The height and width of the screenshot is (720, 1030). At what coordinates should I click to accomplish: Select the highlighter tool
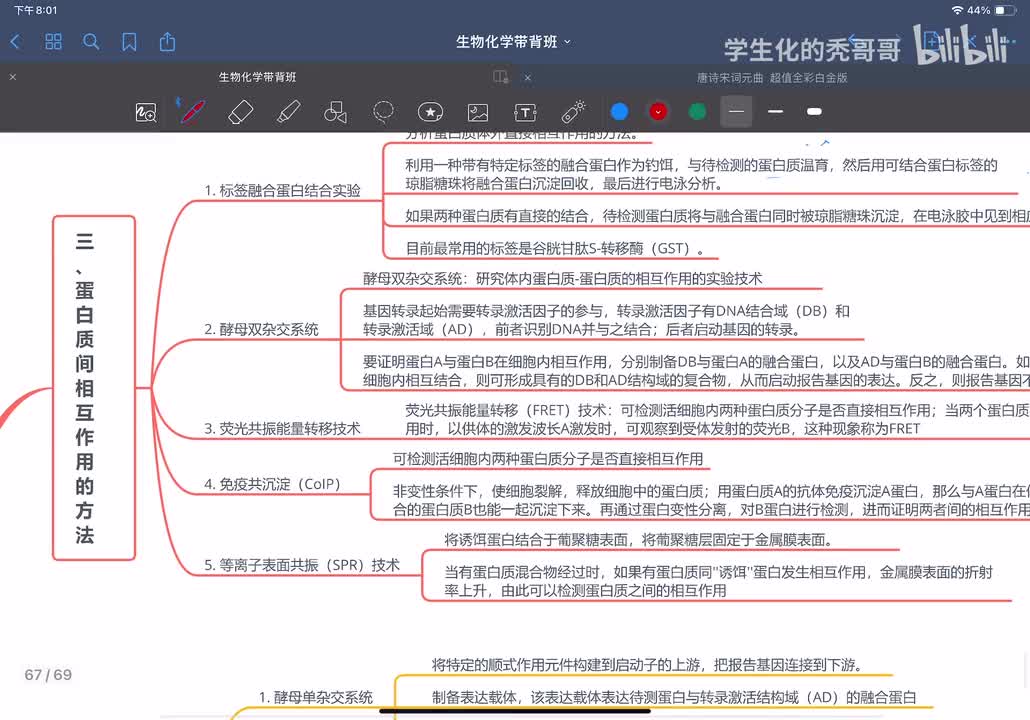pyautogui.click(x=288, y=112)
